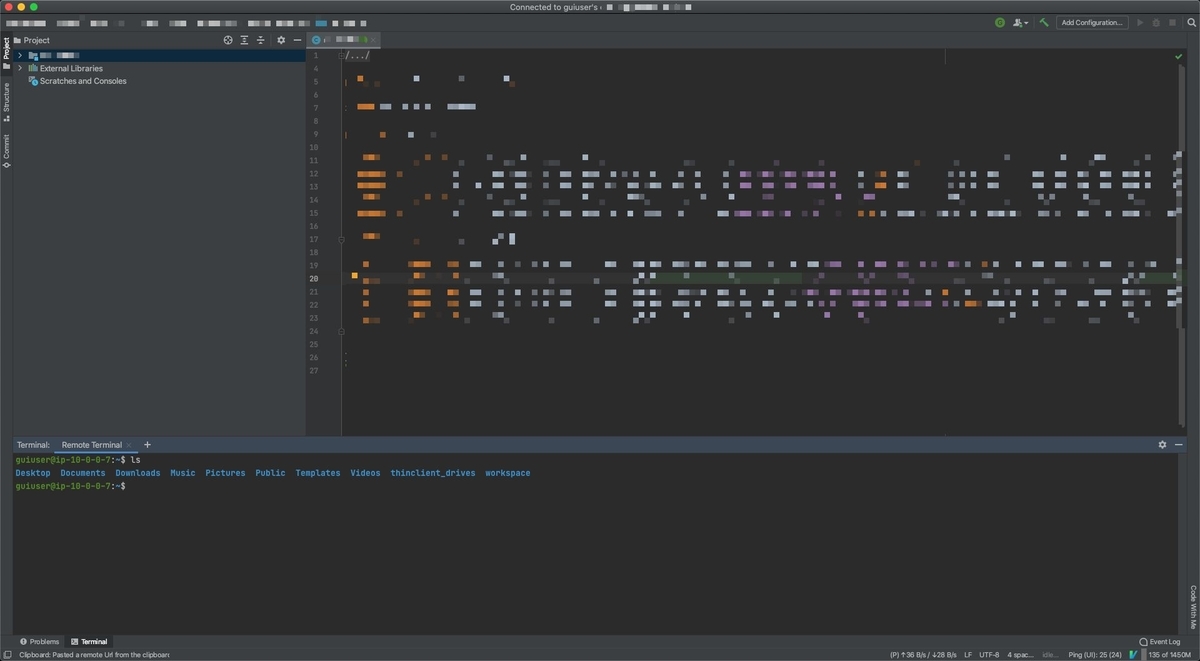The width and height of the screenshot is (1200, 661).
Task: Click the green G user avatar
Action: click(1000, 22)
